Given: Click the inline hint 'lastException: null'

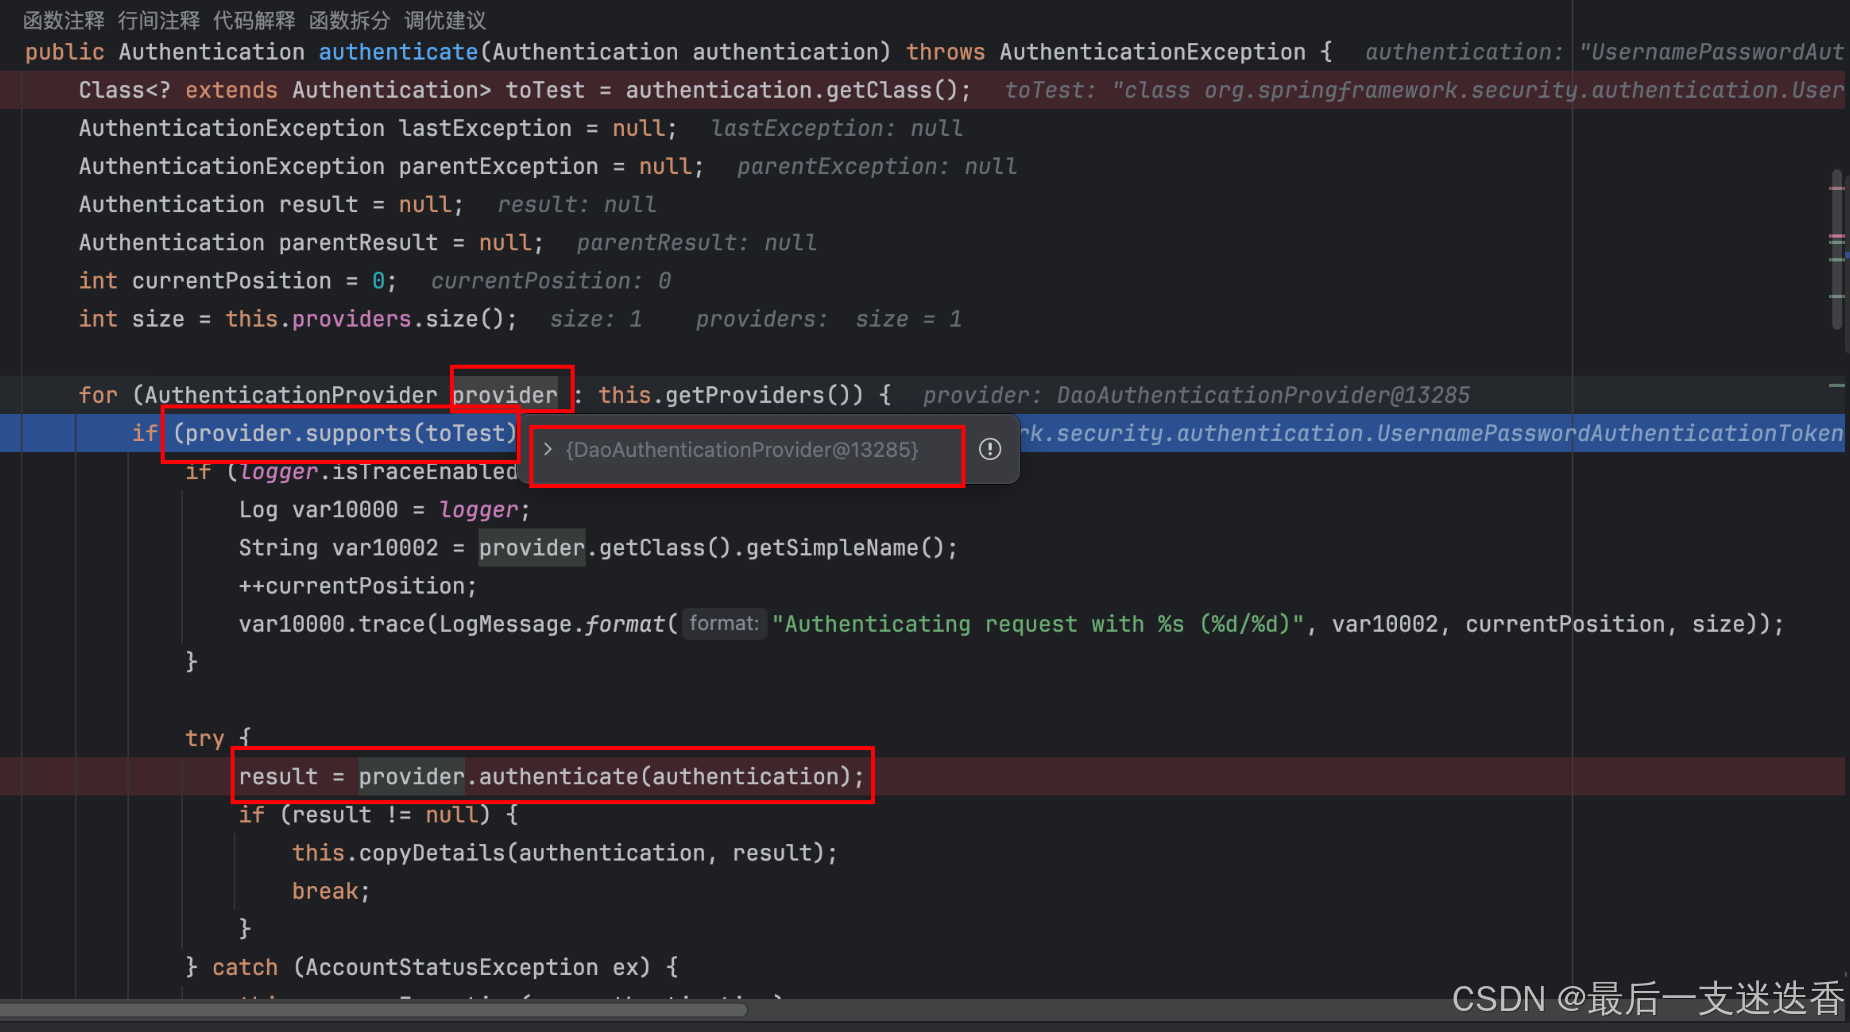Looking at the screenshot, I should pos(837,128).
